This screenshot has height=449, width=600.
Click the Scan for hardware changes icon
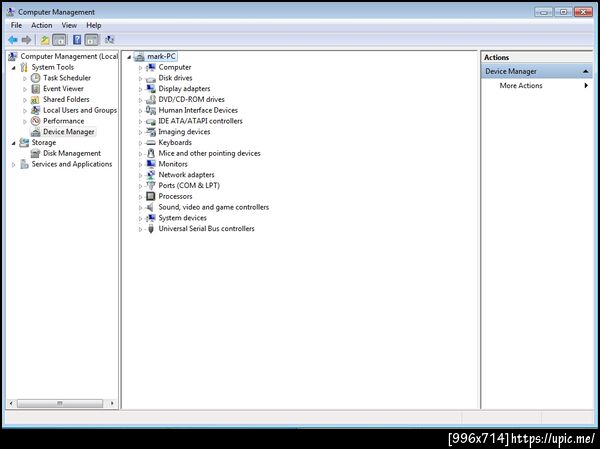pyautogui.click(x=109, y=39)
